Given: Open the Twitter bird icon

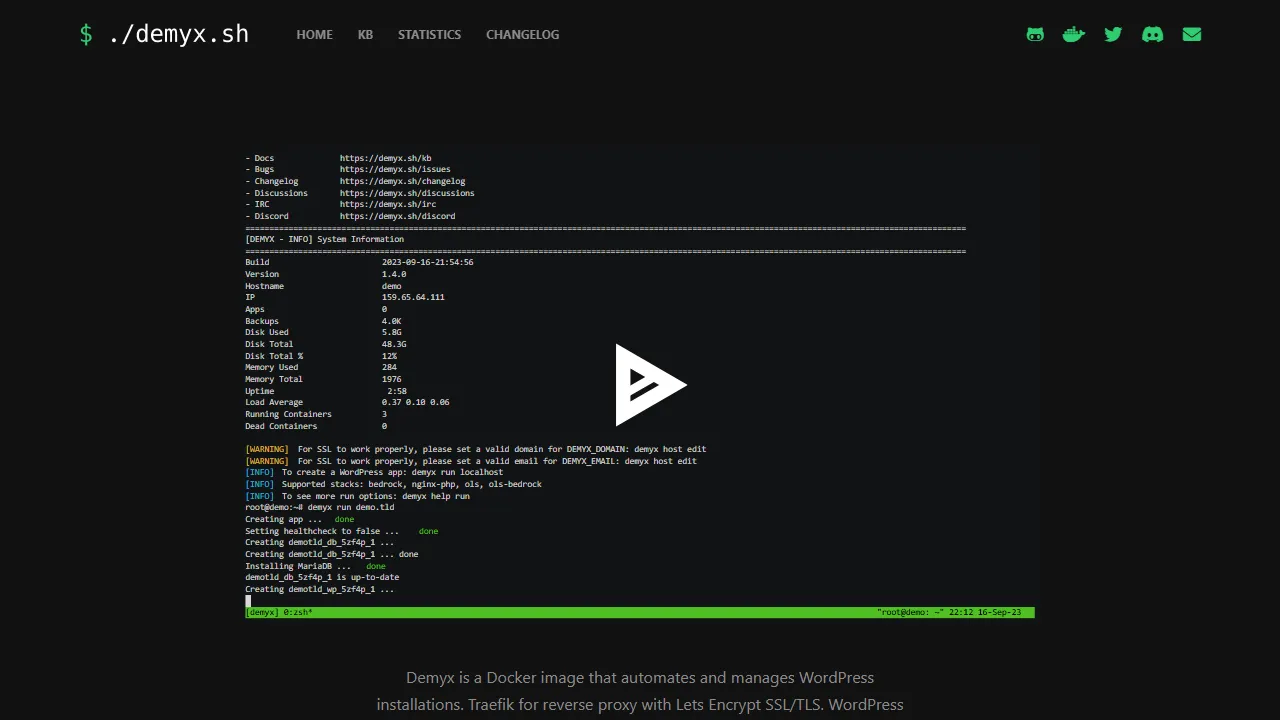Looking at the screenshot, I should click(1113, 34).
